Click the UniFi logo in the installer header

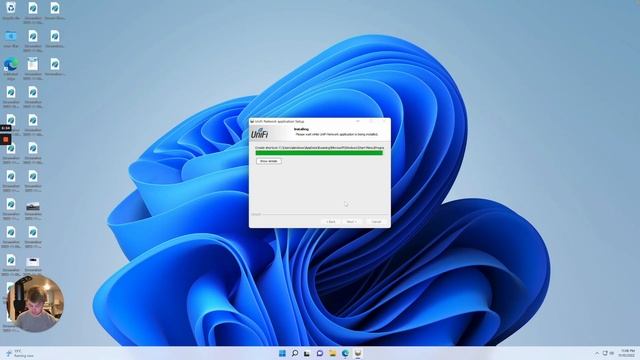pos(259,133)
